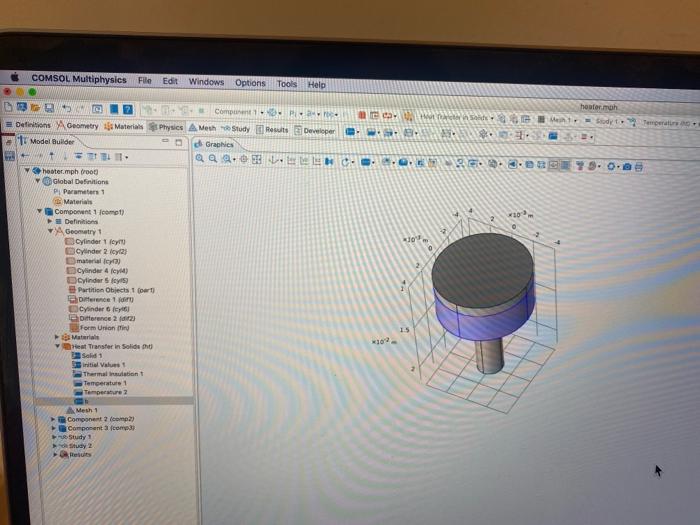Collapse the Geometry 1 node
The height and width of the screenshot is (525, 700).
50,231
